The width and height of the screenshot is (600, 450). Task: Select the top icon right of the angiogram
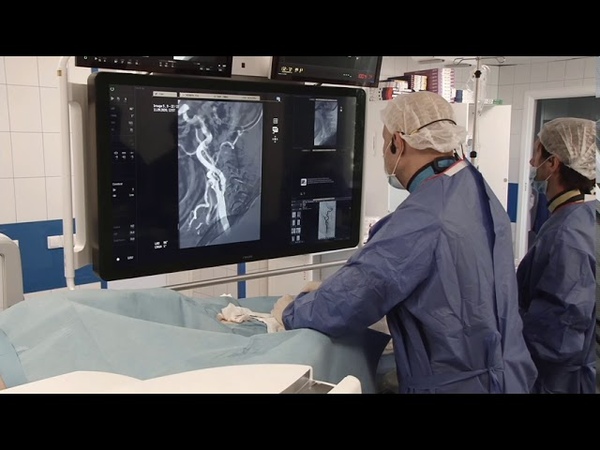[274, 121]
